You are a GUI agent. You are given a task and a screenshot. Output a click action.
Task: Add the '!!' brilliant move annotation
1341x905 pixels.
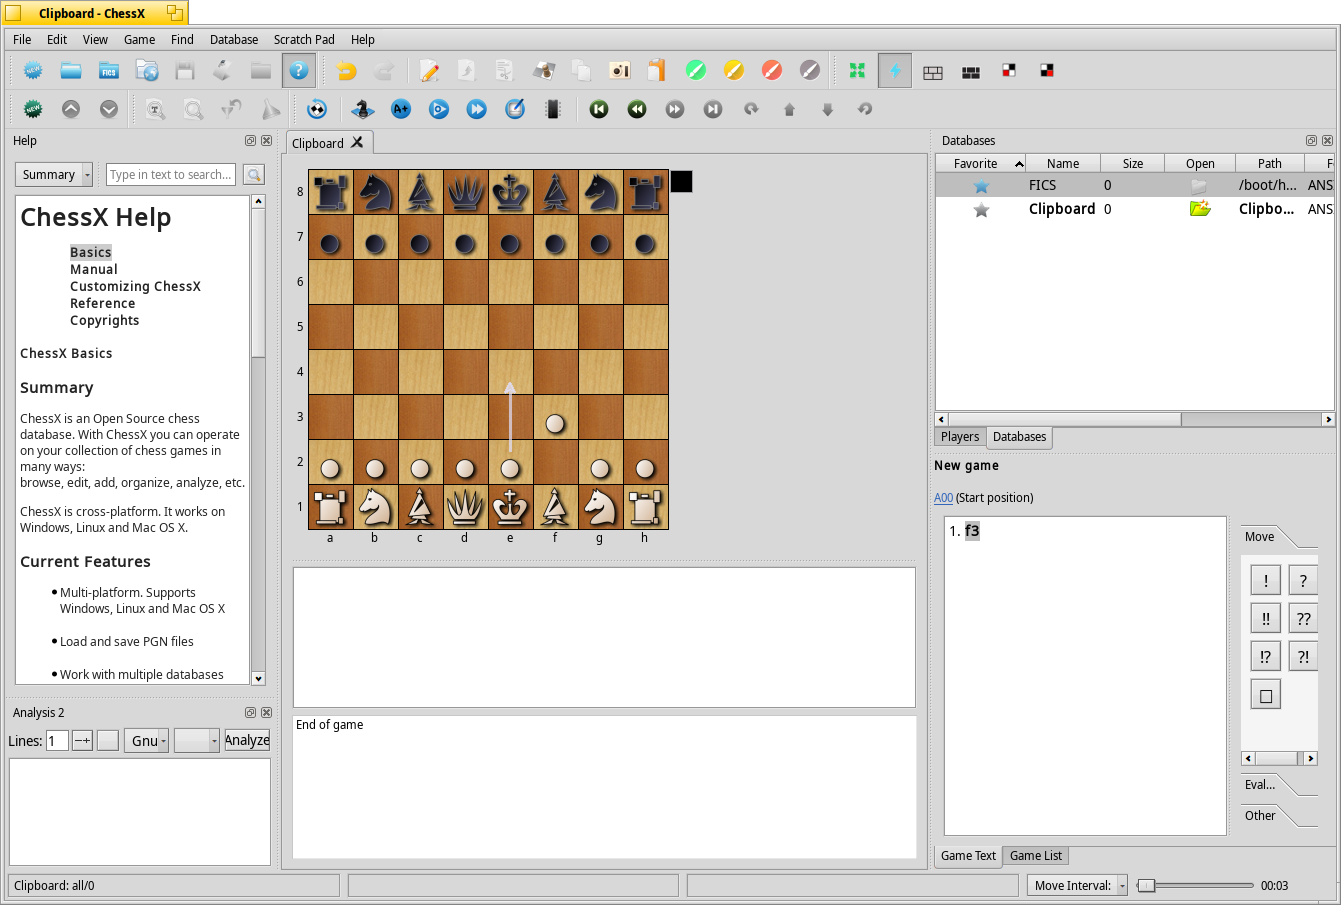(x=1266, y=619)
